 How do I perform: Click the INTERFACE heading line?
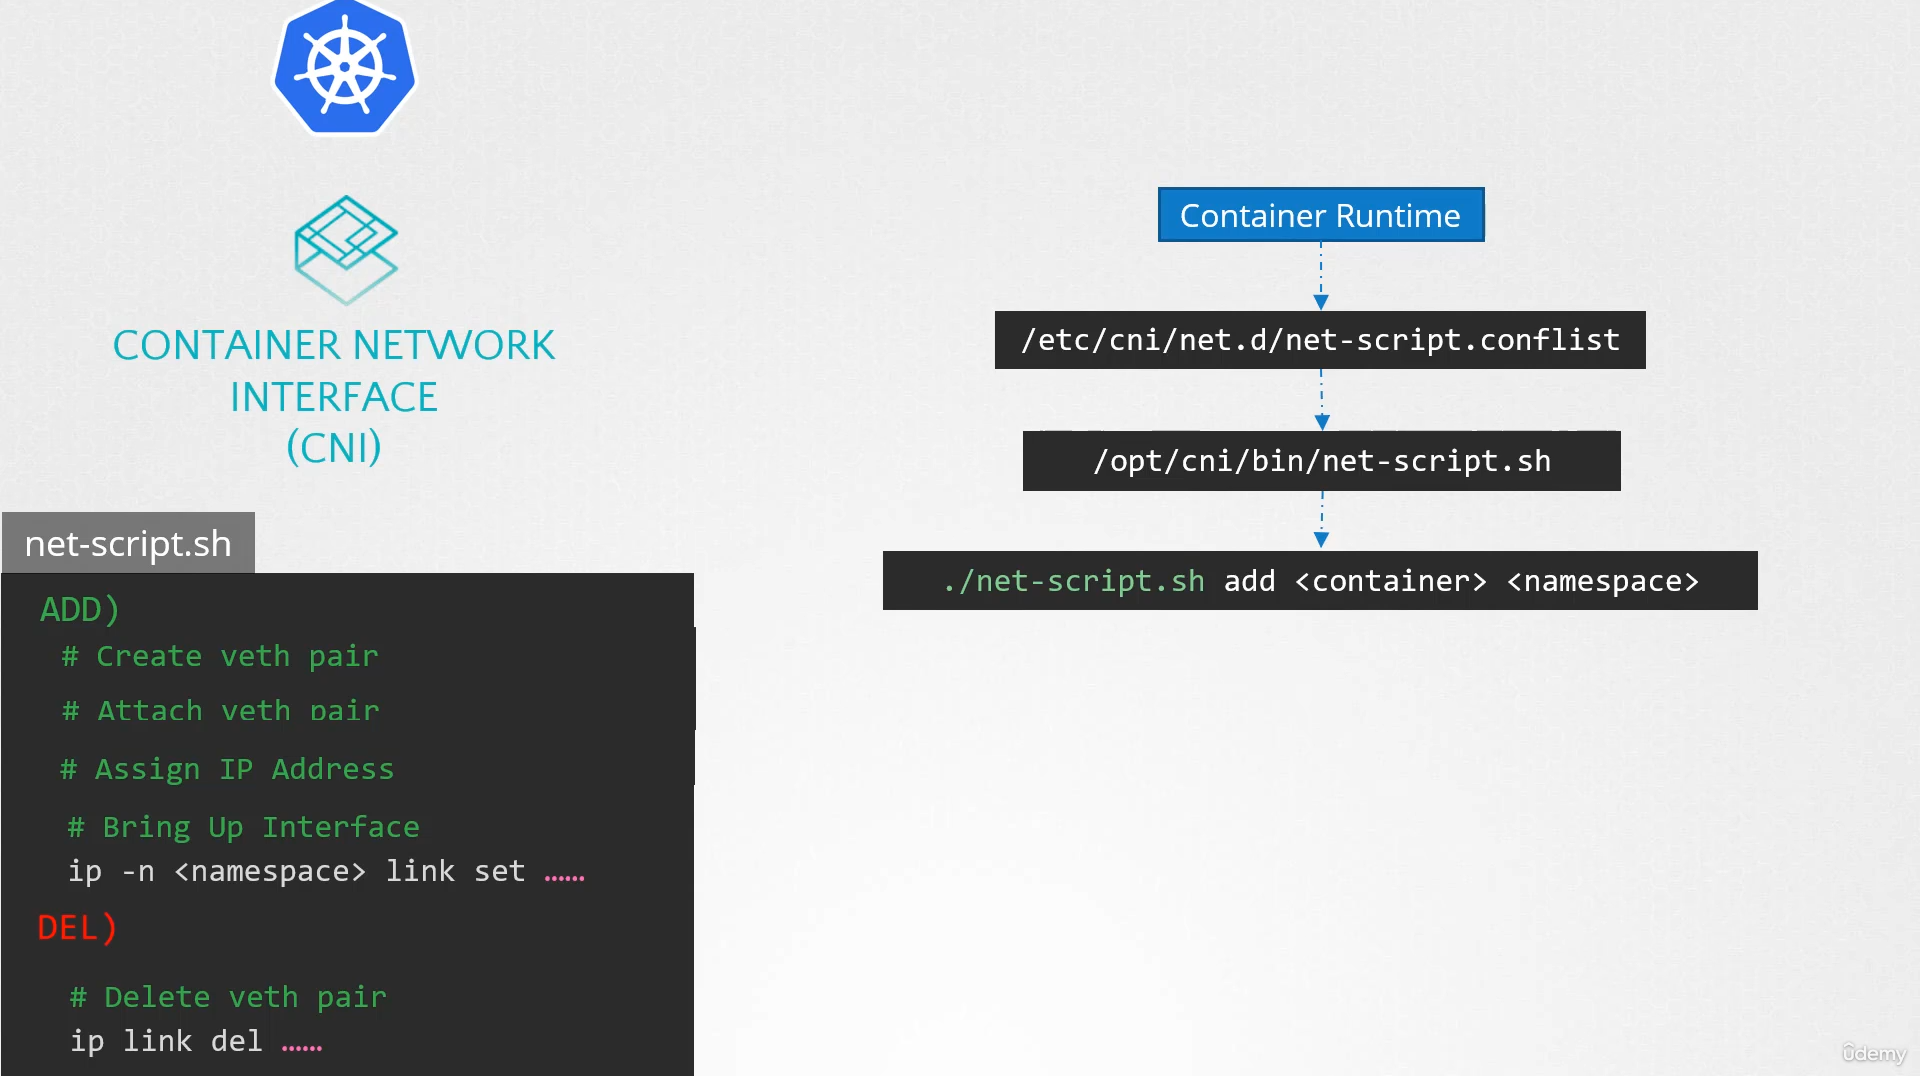(334, 397)
